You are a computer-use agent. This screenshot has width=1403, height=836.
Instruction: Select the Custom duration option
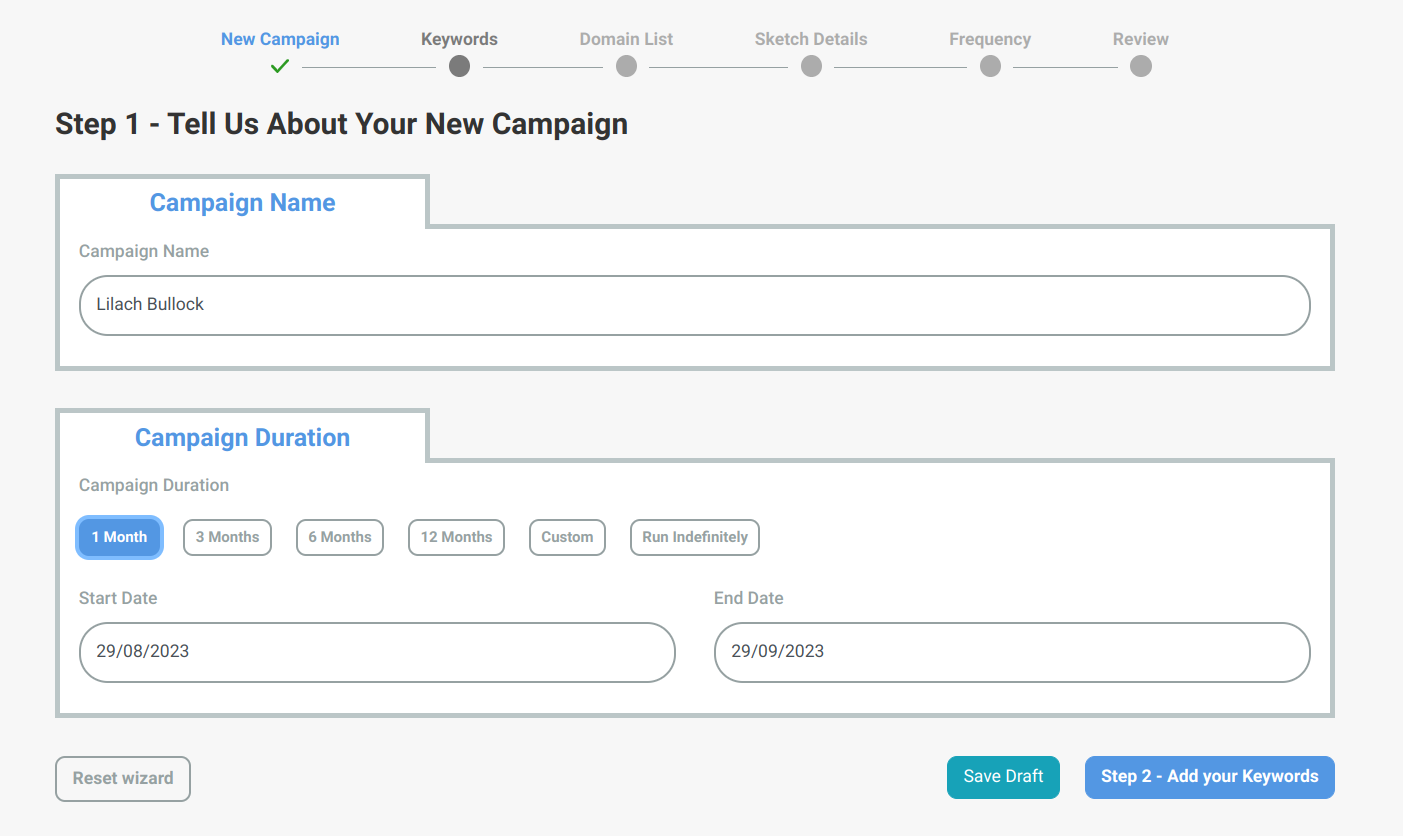click(x=567, y=537)
